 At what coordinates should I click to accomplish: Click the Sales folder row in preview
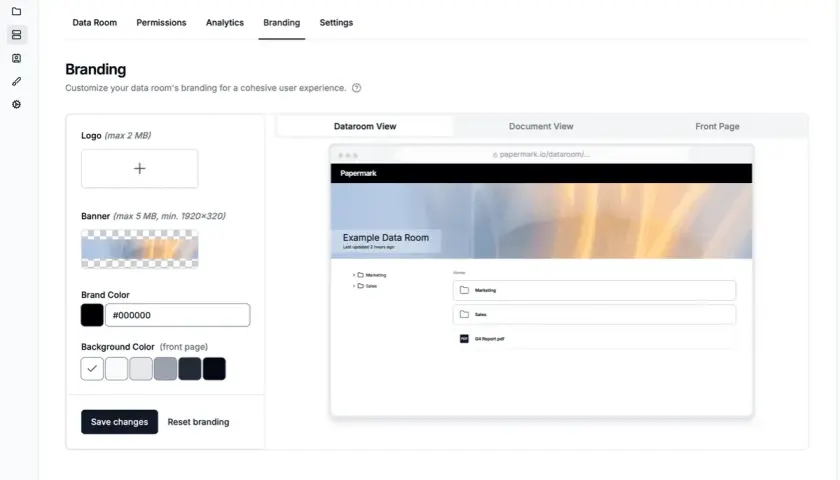coord(594,314)
